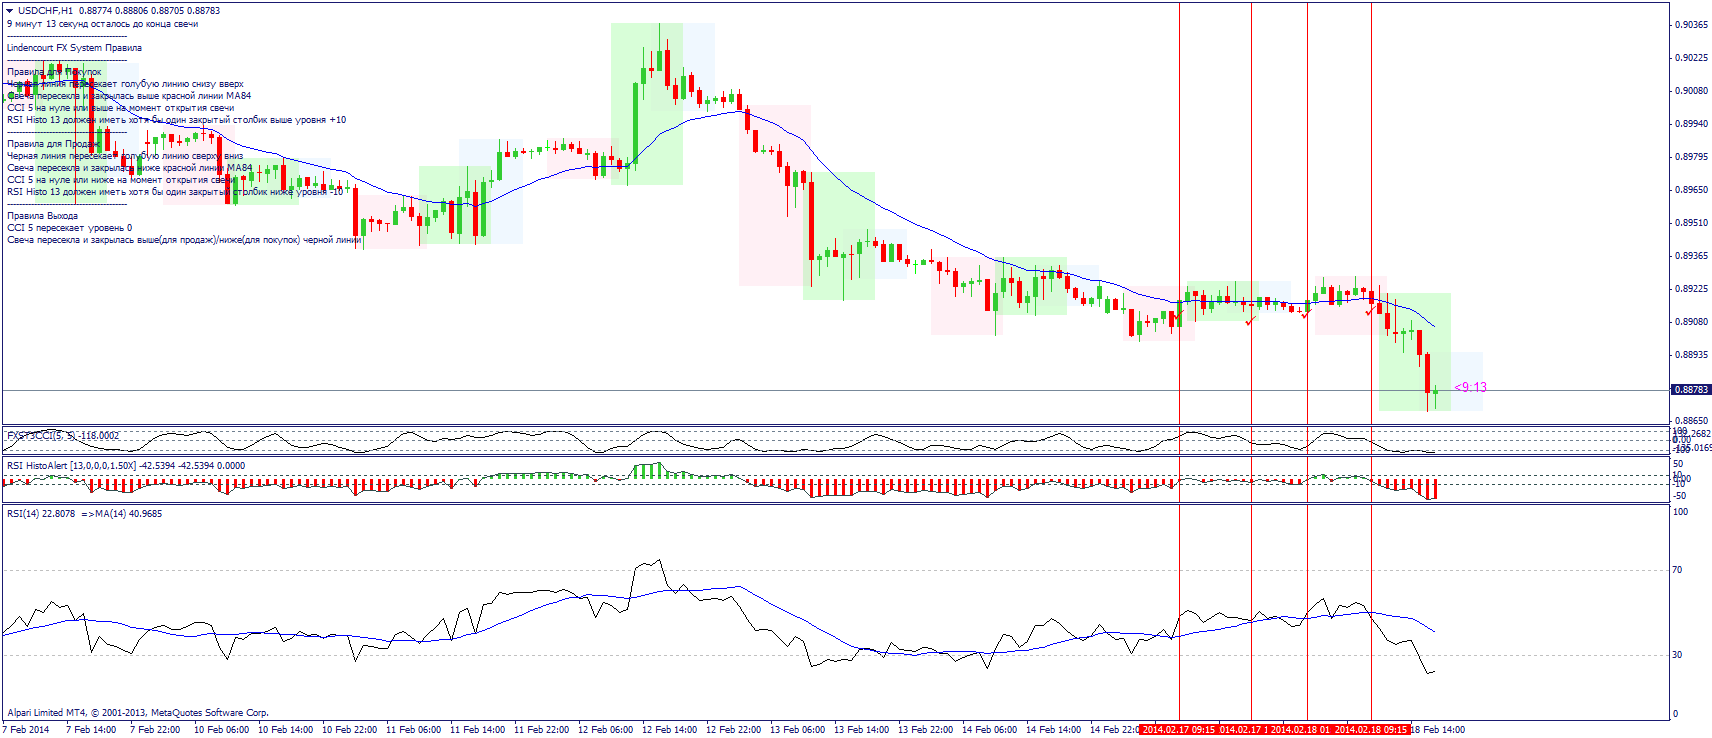Click the RSI scale value 70
The image size is (1712, 738).
point(1679,570)
